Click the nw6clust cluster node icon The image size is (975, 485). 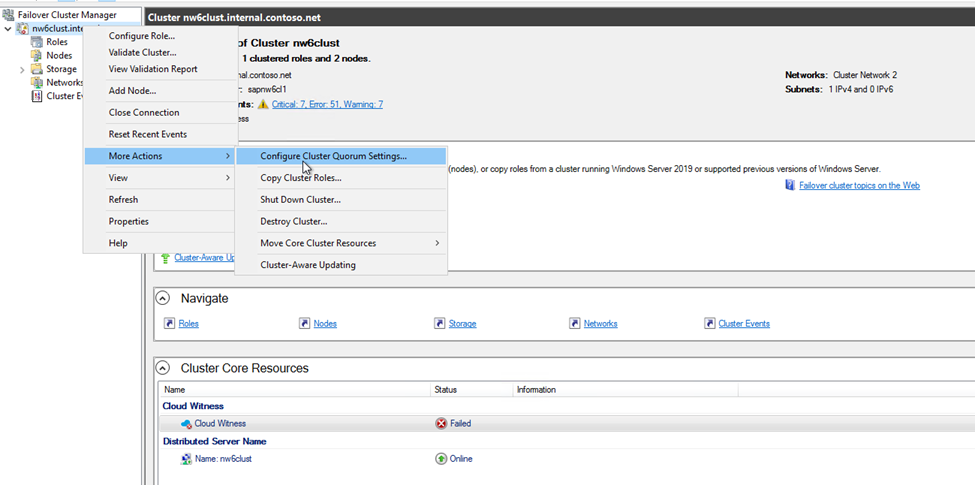[23, 29]
